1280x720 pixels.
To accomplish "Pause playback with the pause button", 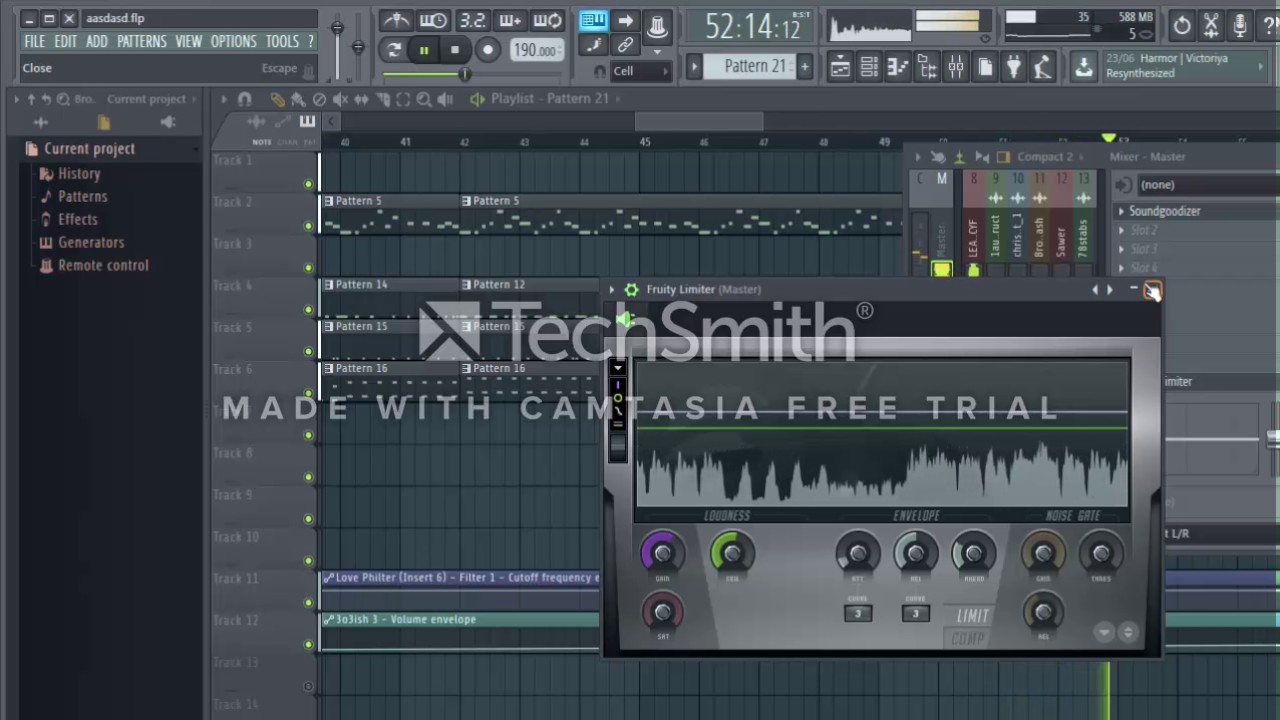I will pos(424,50).
